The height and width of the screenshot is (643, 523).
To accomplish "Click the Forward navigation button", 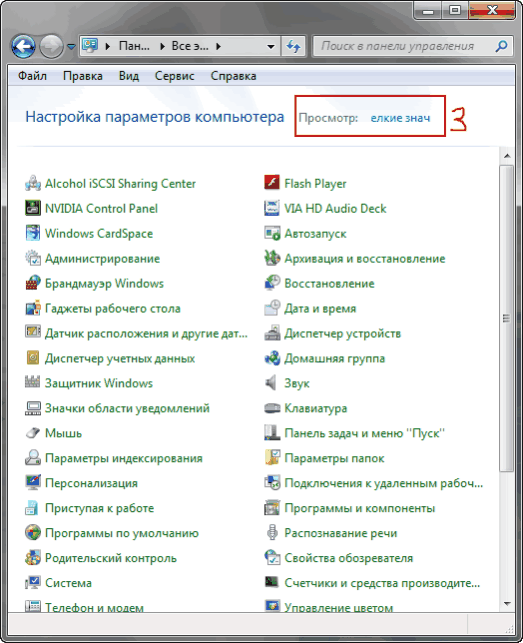I will click(51, 46).
